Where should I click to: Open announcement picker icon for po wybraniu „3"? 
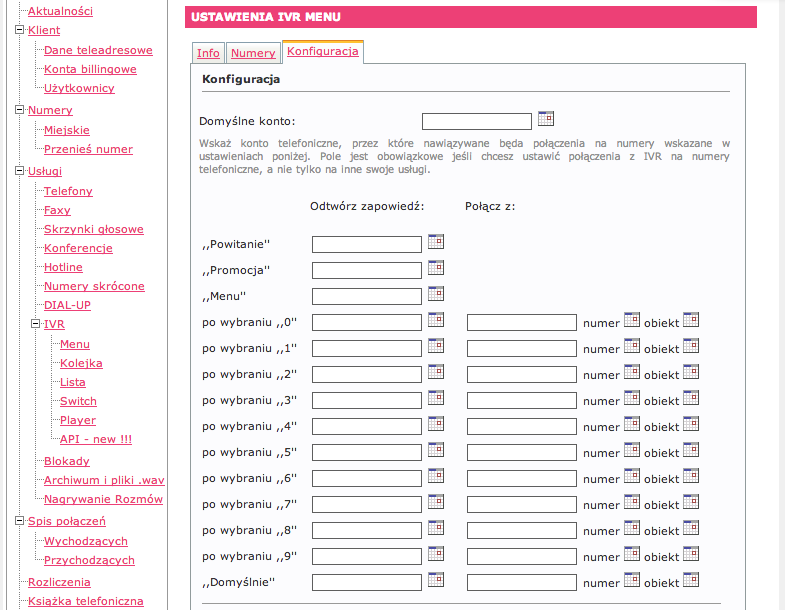(x=436, y=398)
